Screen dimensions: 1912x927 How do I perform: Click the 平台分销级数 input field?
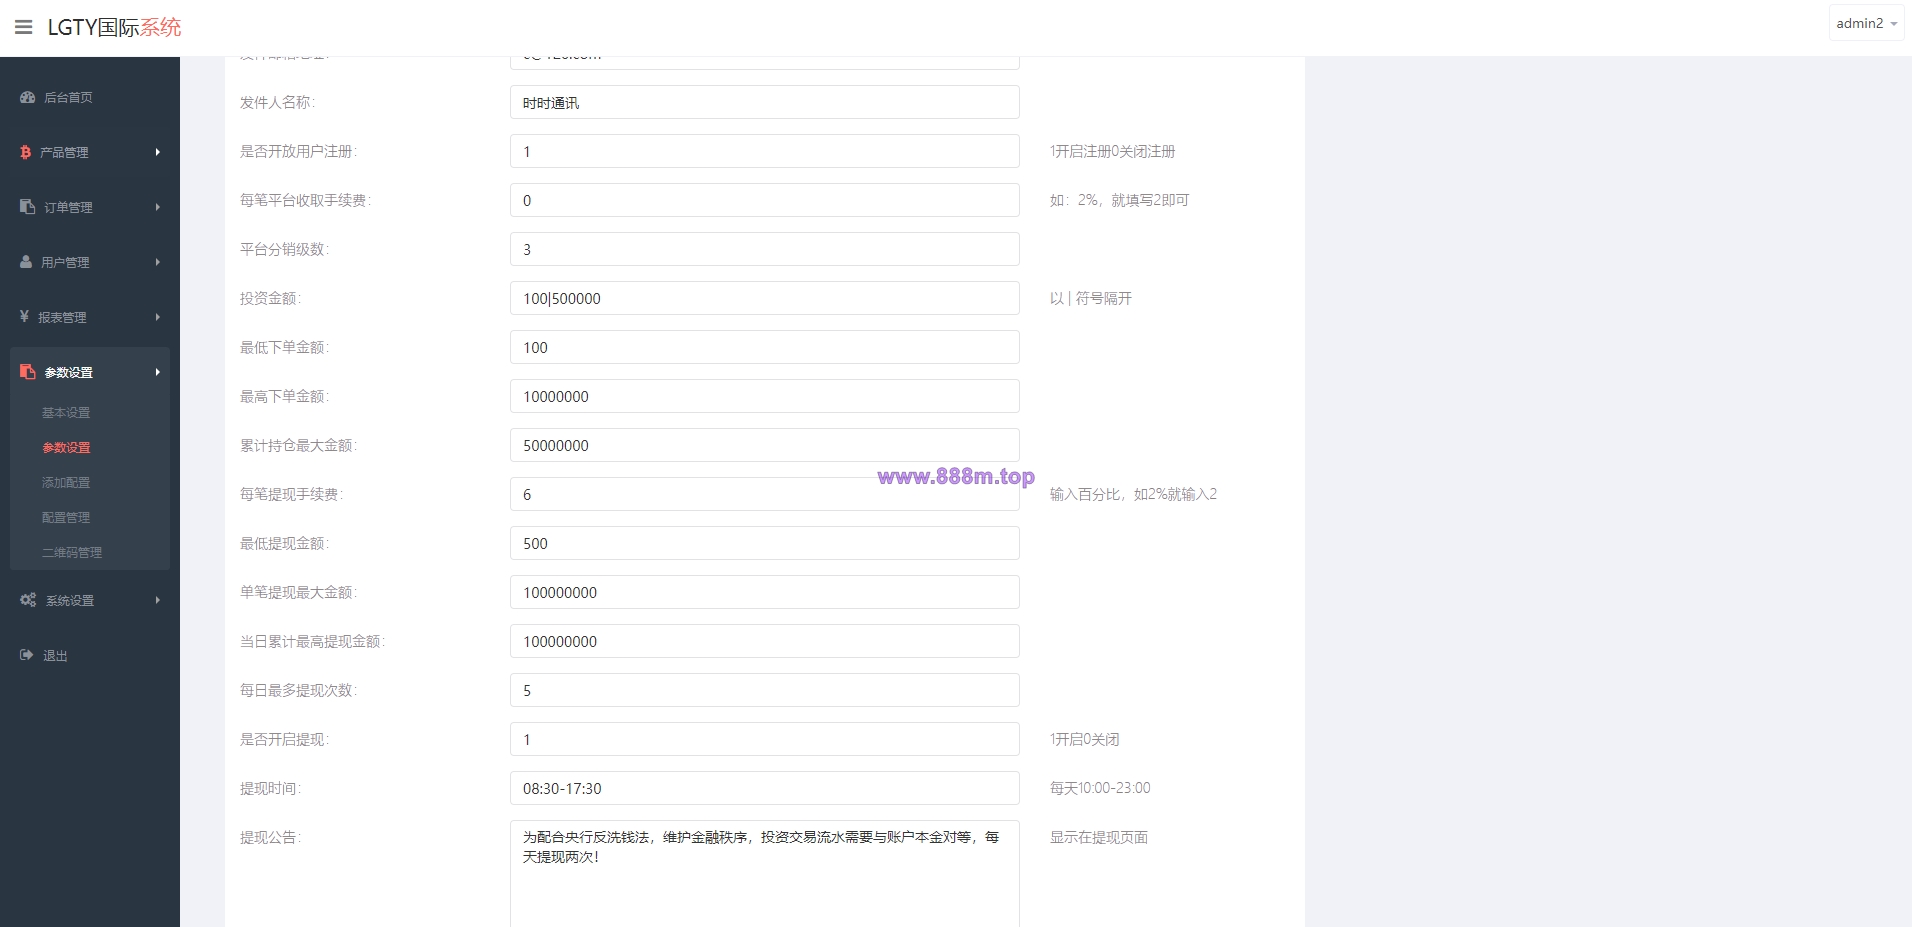[x=765, y=249]
